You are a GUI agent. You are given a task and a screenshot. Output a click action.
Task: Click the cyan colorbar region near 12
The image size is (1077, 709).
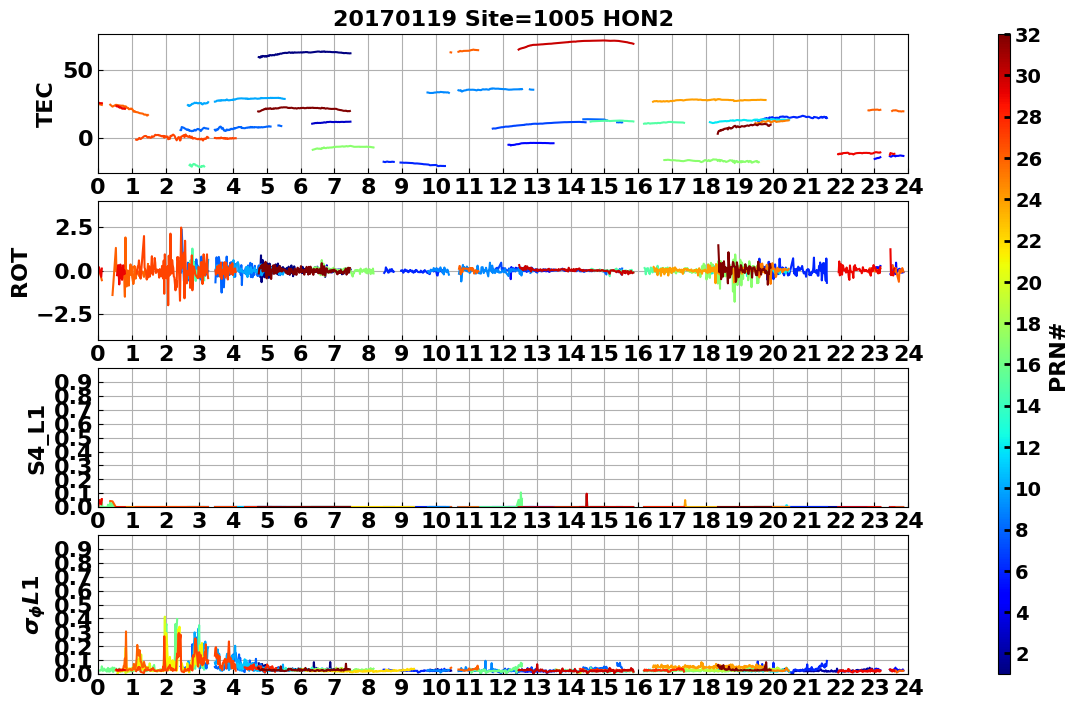coord(1004,447)
